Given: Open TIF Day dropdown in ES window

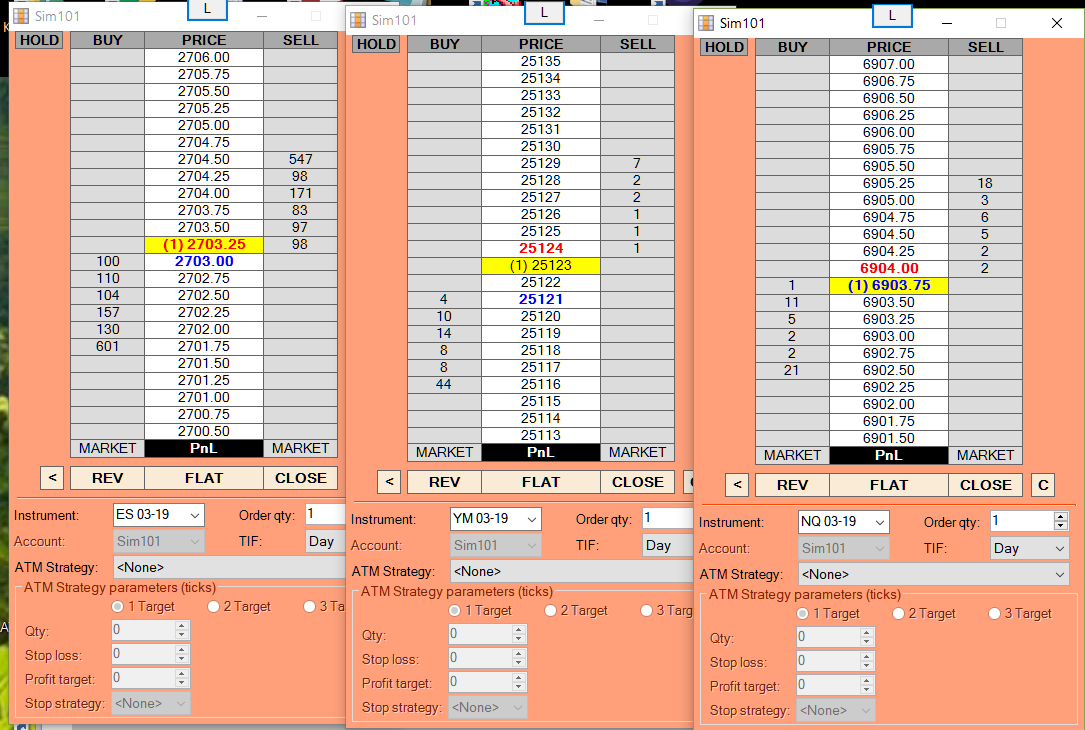Looking at the screenshot, I should (325, 541).
